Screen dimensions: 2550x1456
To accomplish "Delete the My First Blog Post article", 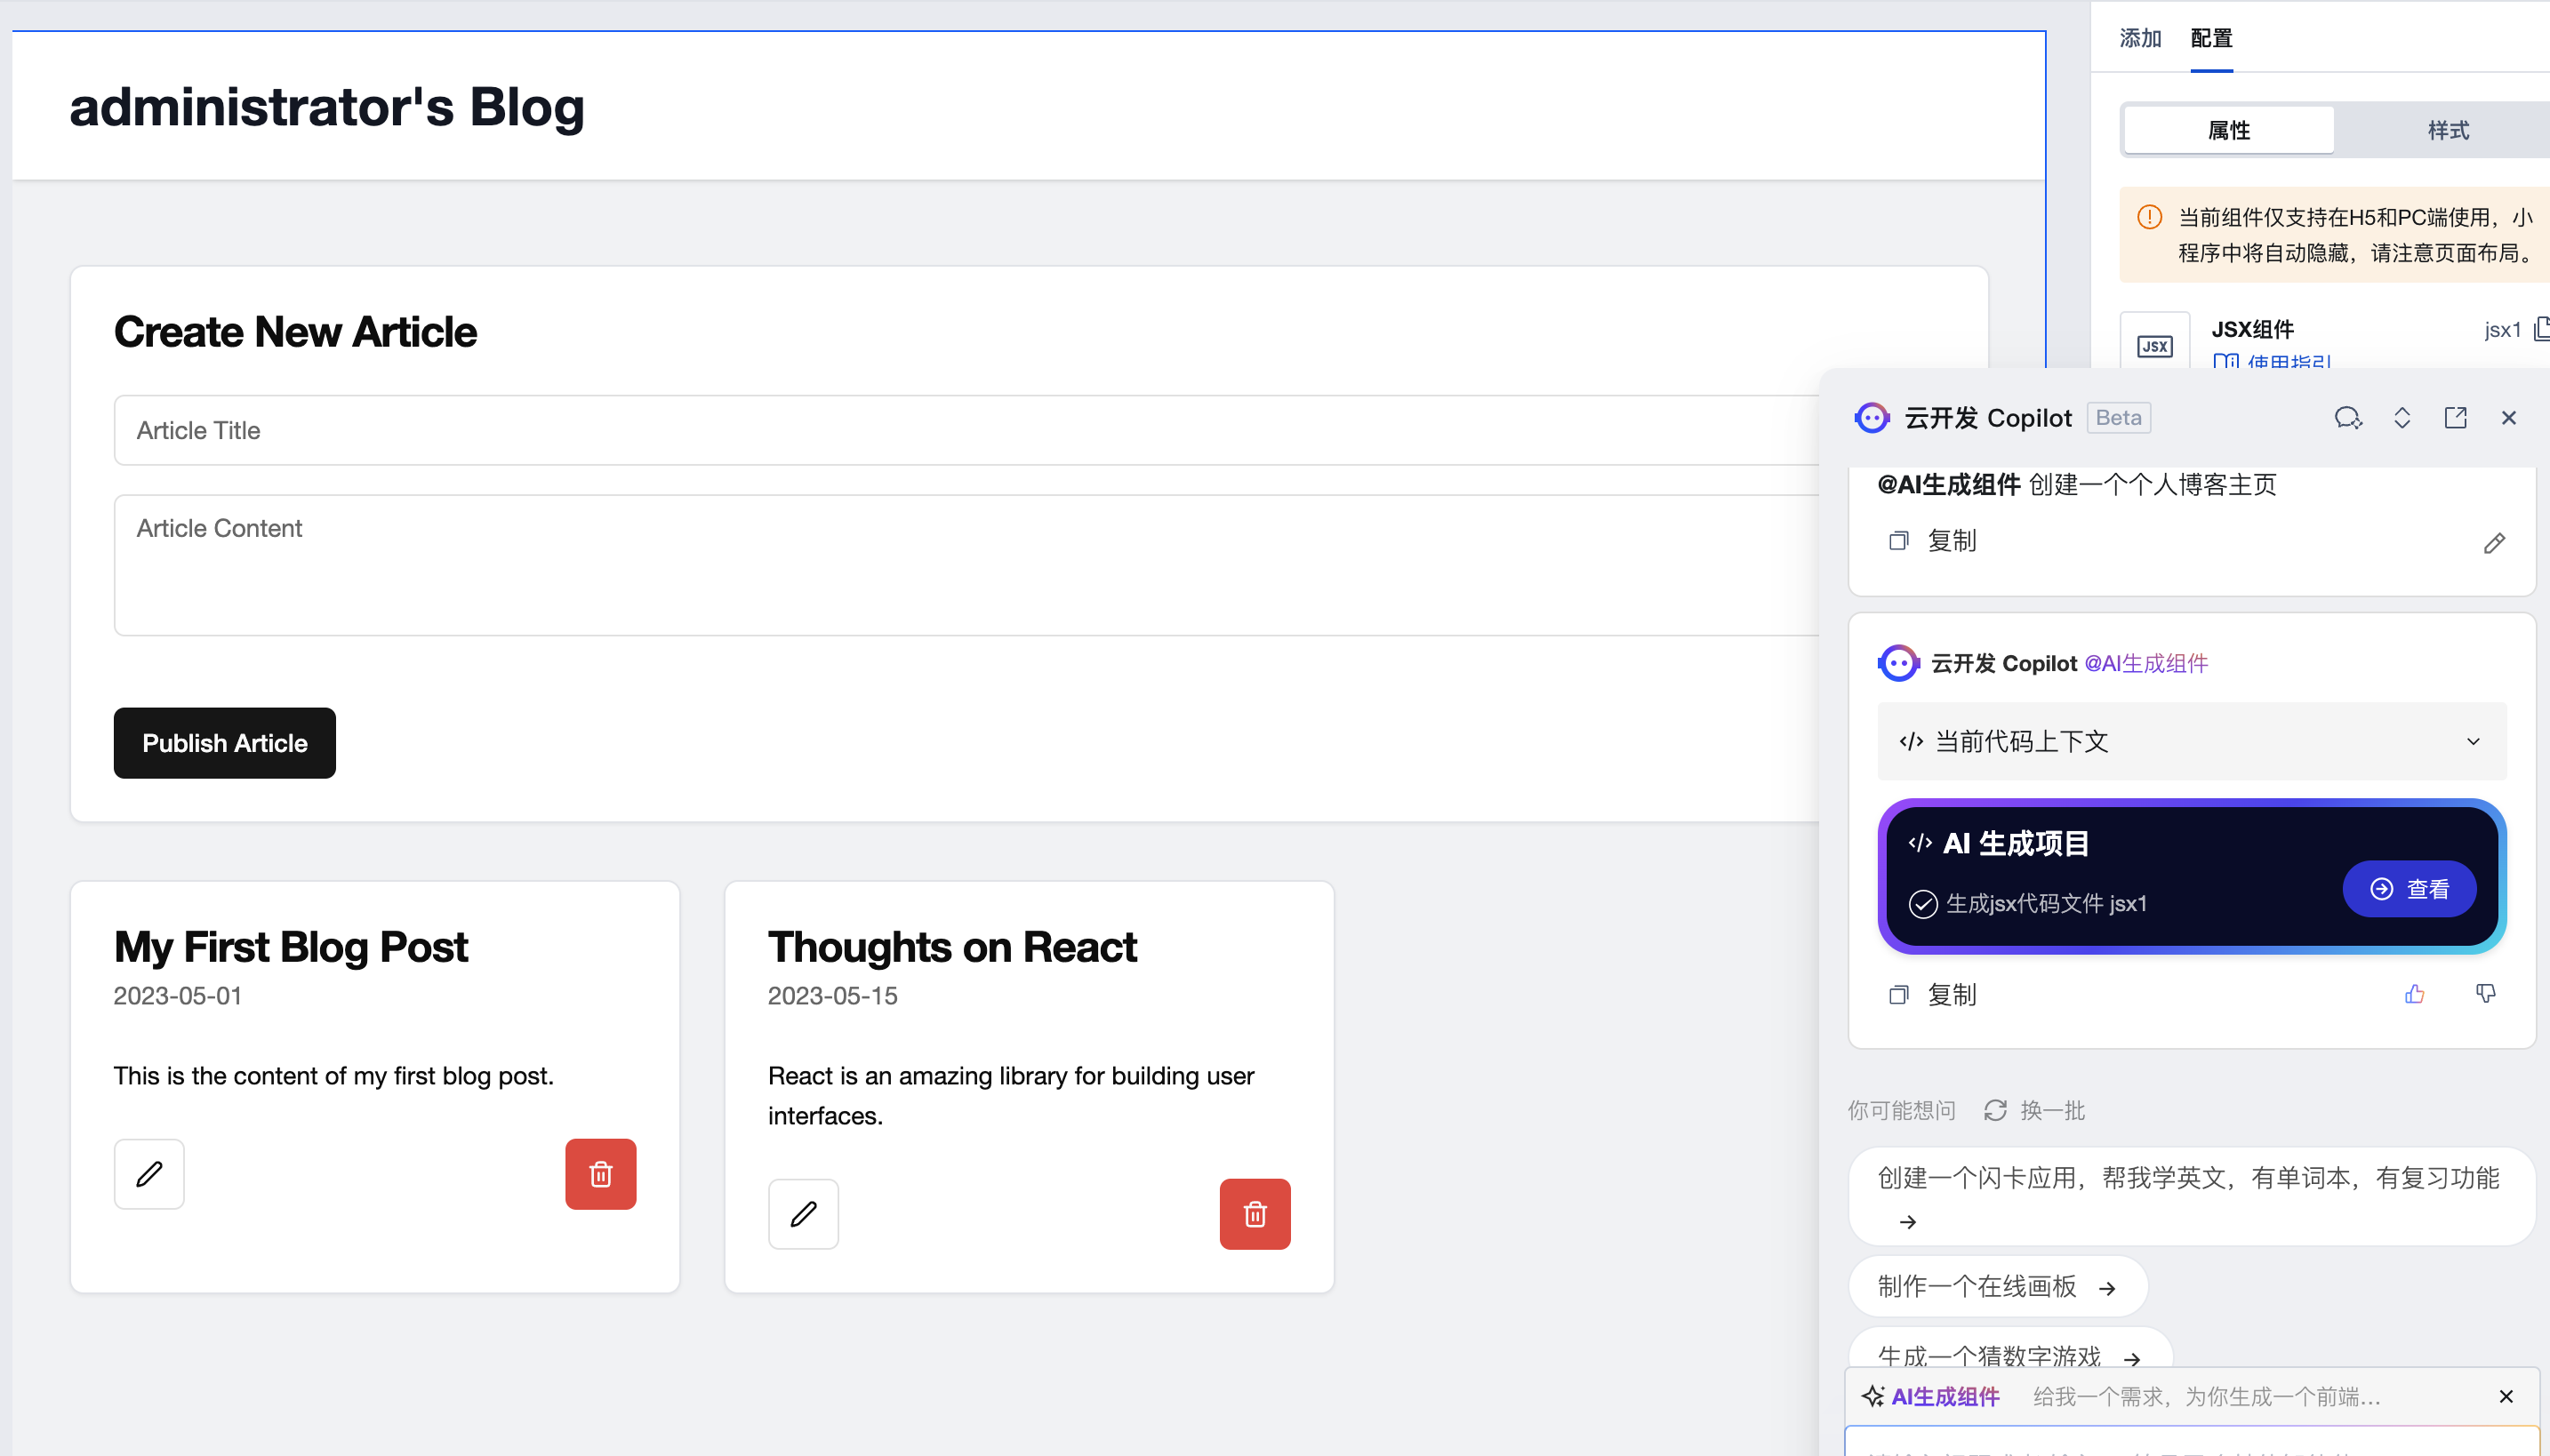I will coord(600,1173).
